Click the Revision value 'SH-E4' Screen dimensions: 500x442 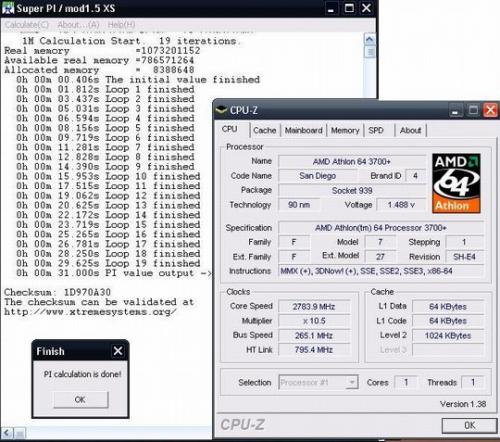pos(464,257)
